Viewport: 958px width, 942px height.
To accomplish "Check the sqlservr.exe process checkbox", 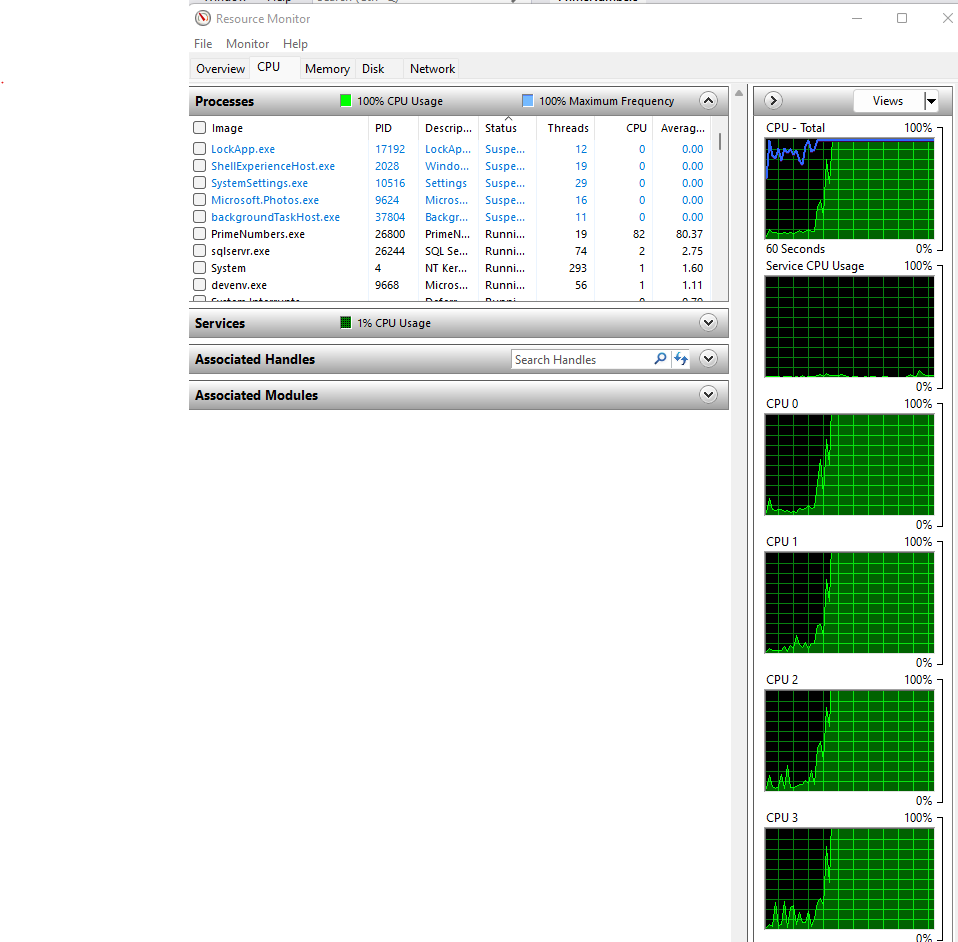I will pos(200,251).
